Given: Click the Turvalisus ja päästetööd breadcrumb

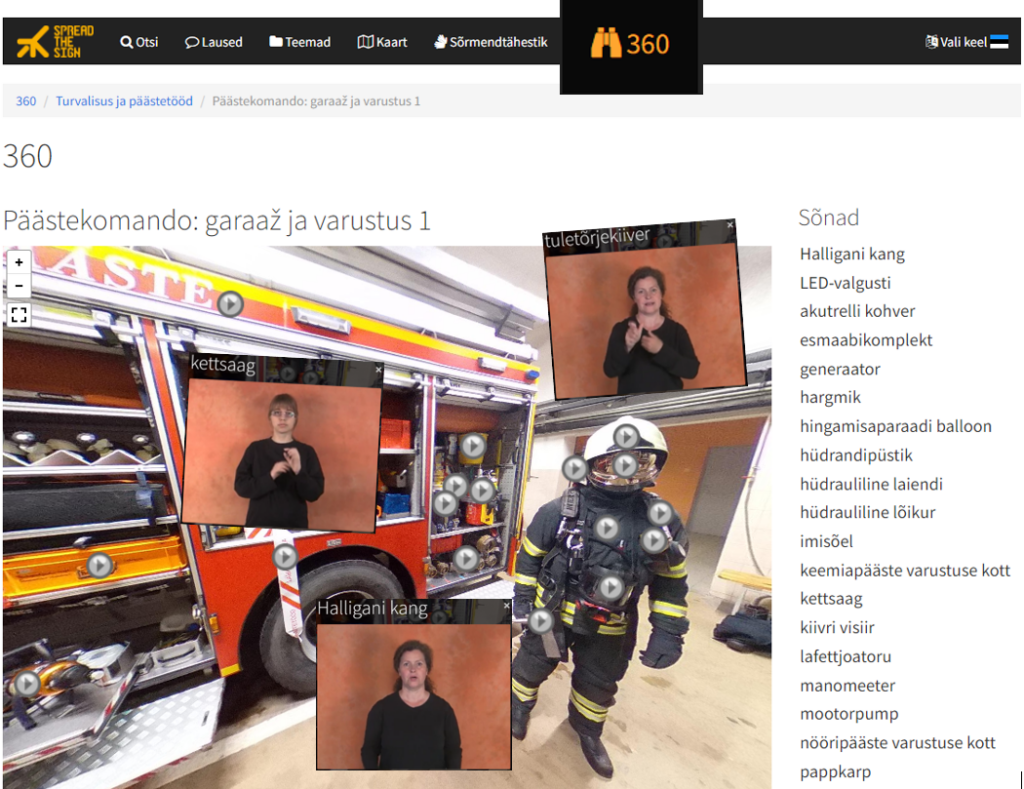Looking at the screenshot, I should pyautogui.click(x=124, y=101).
